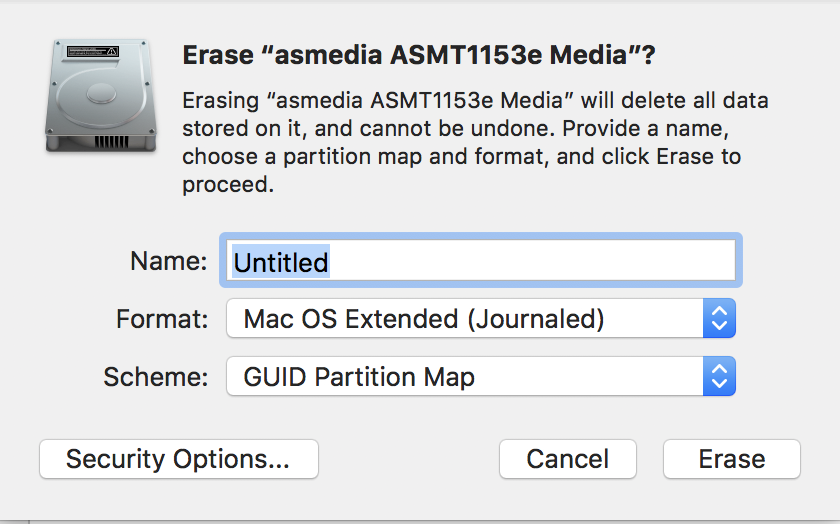840x524 pixels.
Task: Click the blue arrows of the Scheme popup
Action: [x=720, y=377]
